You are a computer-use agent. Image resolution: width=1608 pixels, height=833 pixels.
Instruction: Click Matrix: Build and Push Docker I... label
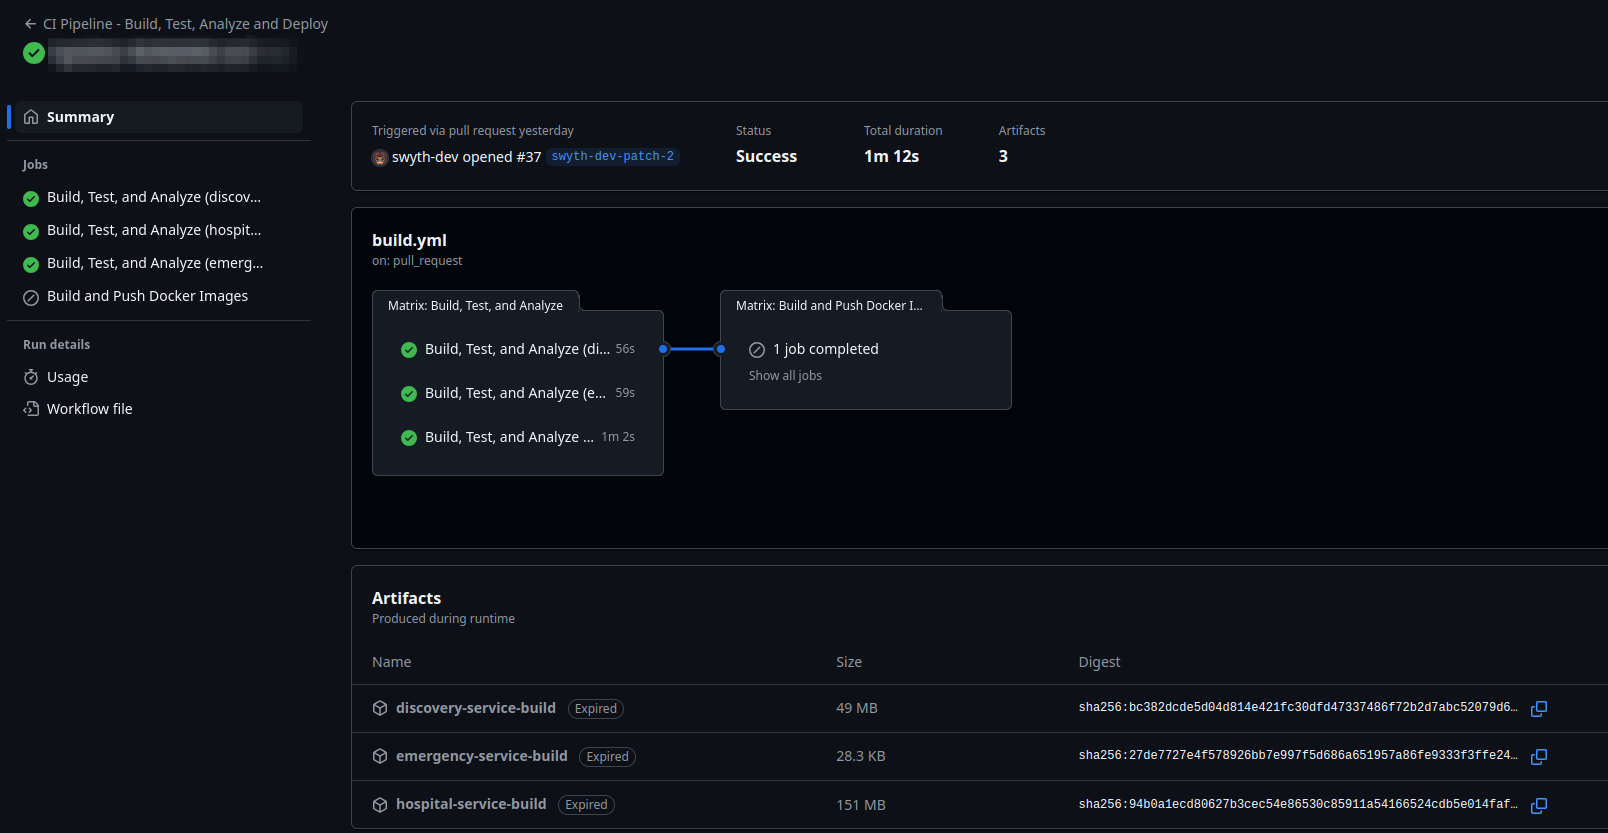(x=829, y=306)
